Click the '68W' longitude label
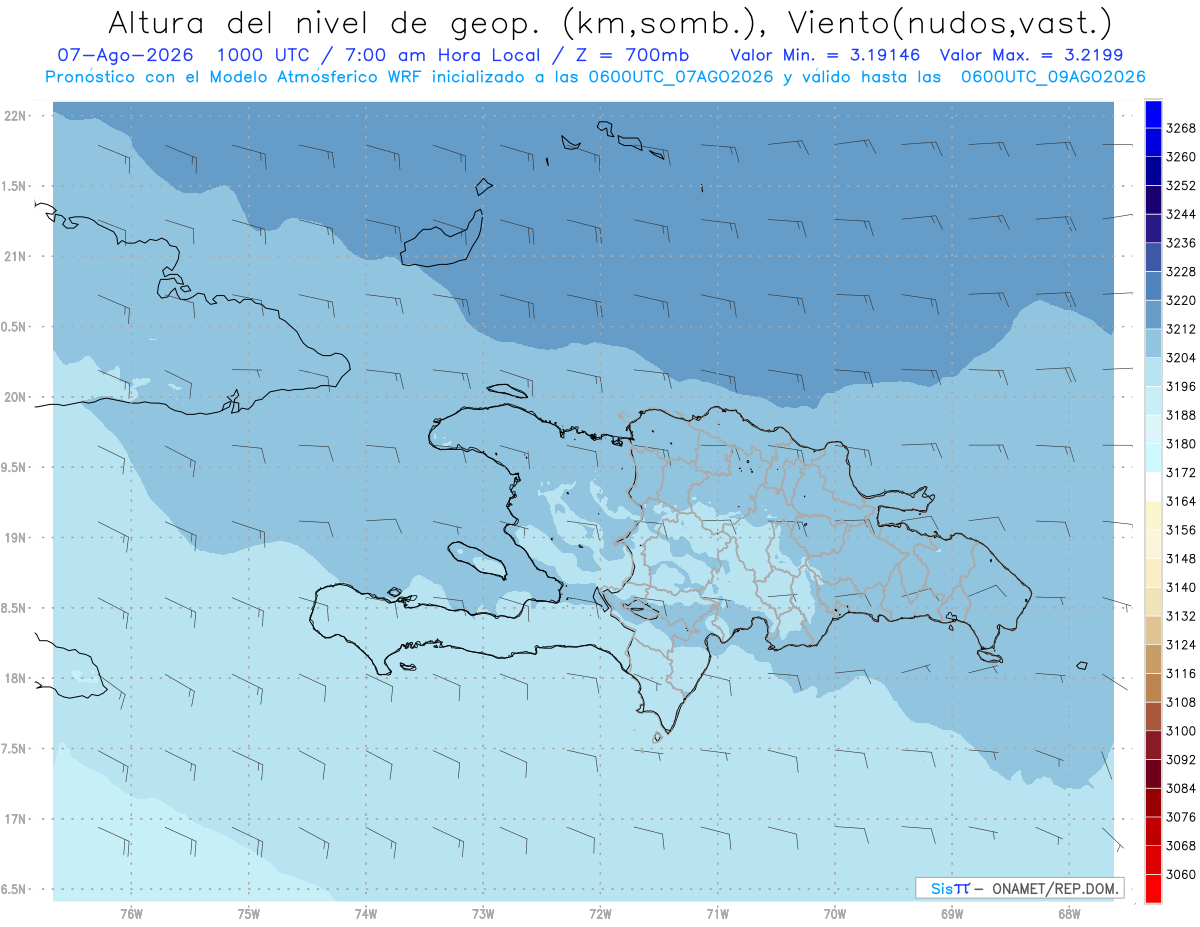 [1069, 914]
